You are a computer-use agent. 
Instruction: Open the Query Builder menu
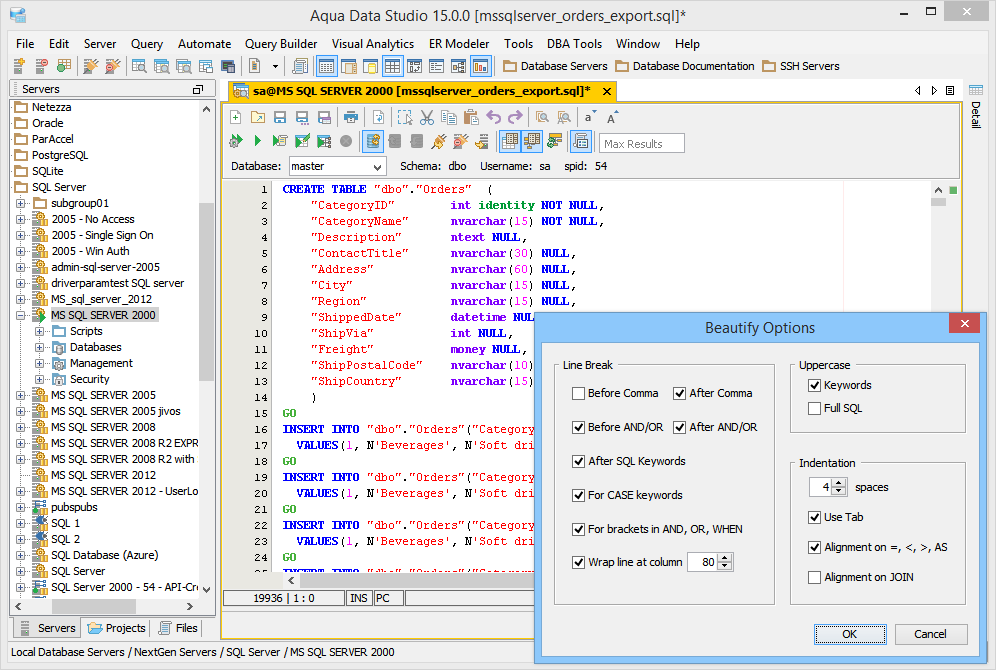281,44
